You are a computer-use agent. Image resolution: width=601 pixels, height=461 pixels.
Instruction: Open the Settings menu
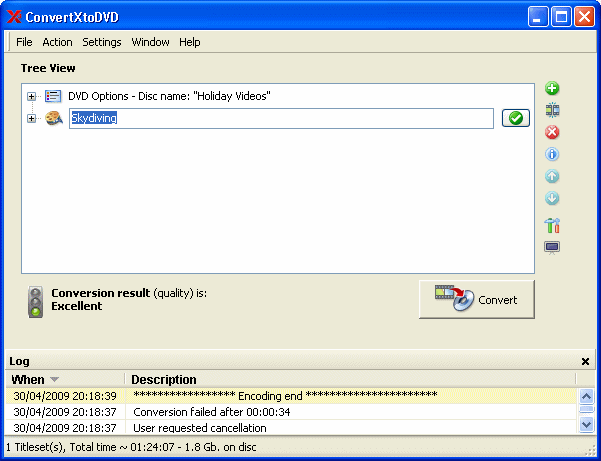[x=102, y=42]
